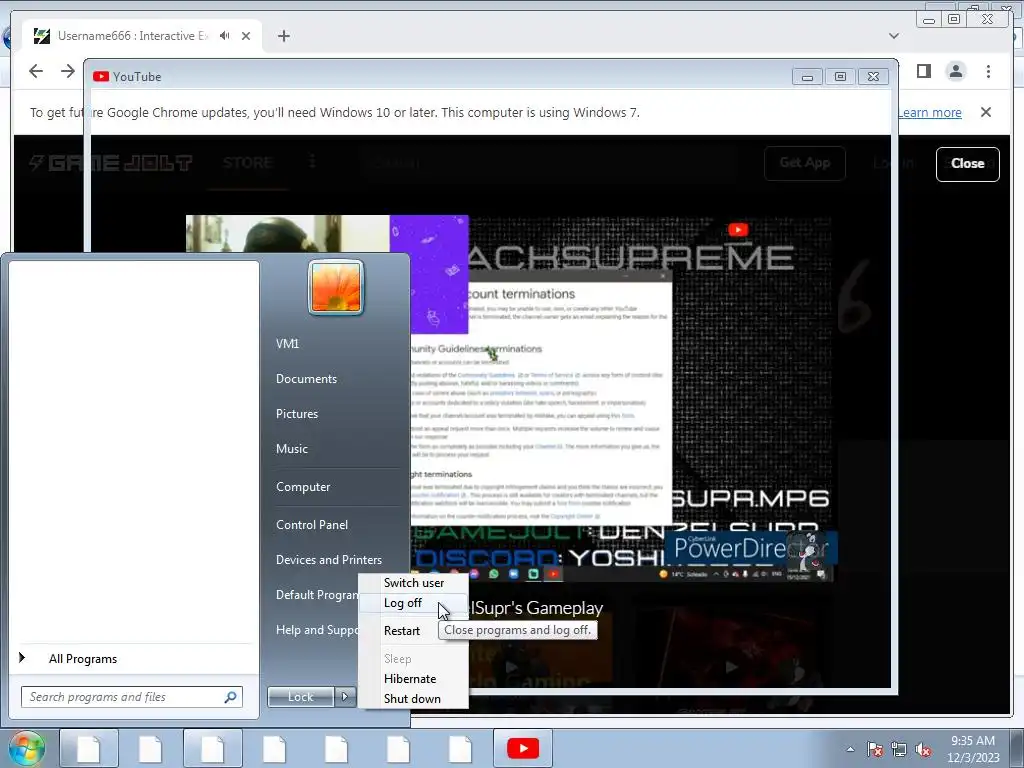Viewport: 1024px width, 768px height.
Task: Open Documents from Start menu
Action: (x=306, y=379)
